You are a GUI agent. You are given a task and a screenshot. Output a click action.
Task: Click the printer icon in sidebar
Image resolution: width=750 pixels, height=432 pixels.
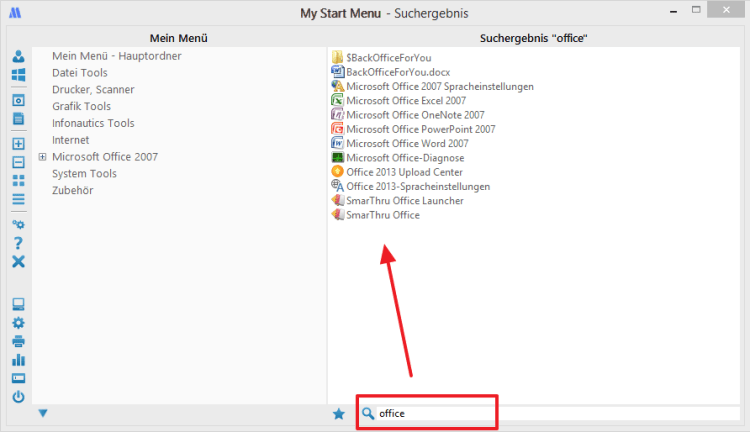point(18,342)
